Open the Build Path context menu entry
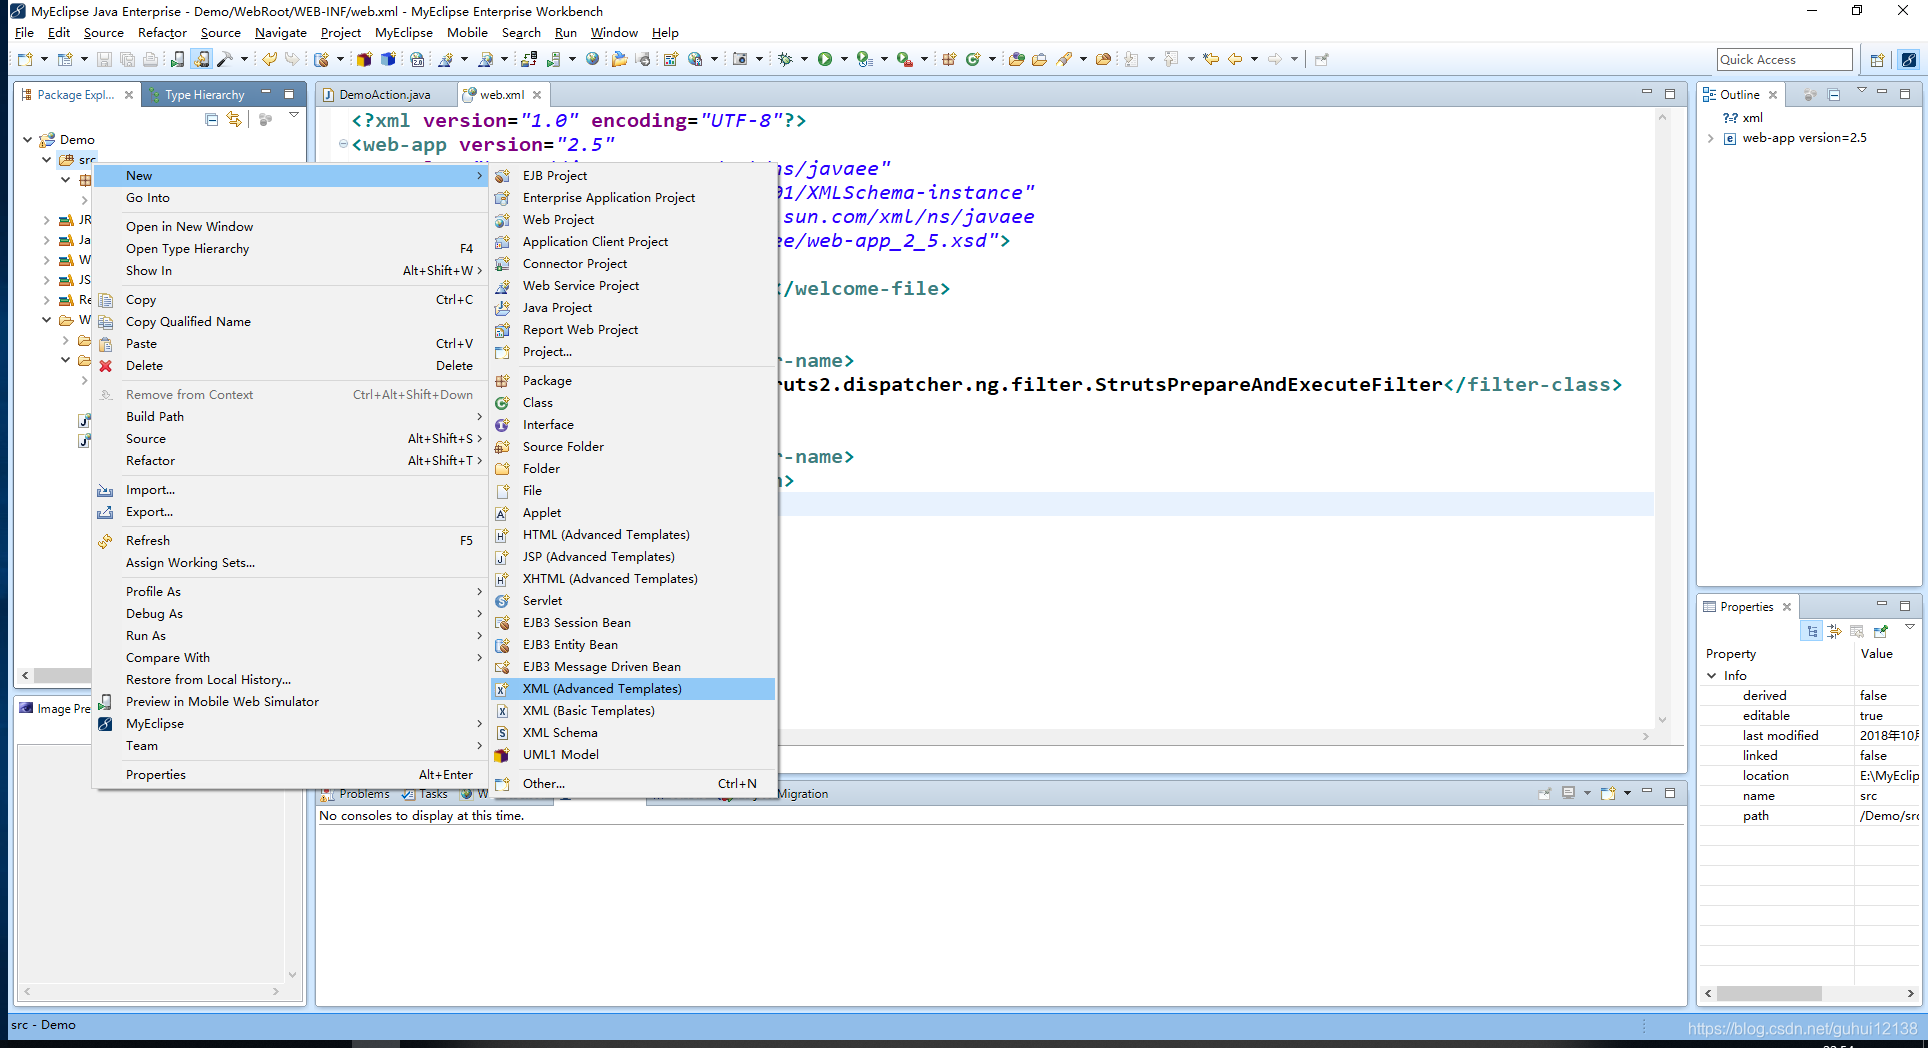 pyautogui.click(x=290, y=417)
